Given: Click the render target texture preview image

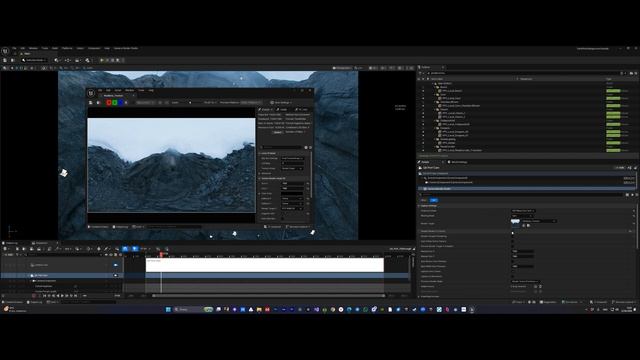Looking at the screenshot, I should pyautogui.click(x=171, y=165).
